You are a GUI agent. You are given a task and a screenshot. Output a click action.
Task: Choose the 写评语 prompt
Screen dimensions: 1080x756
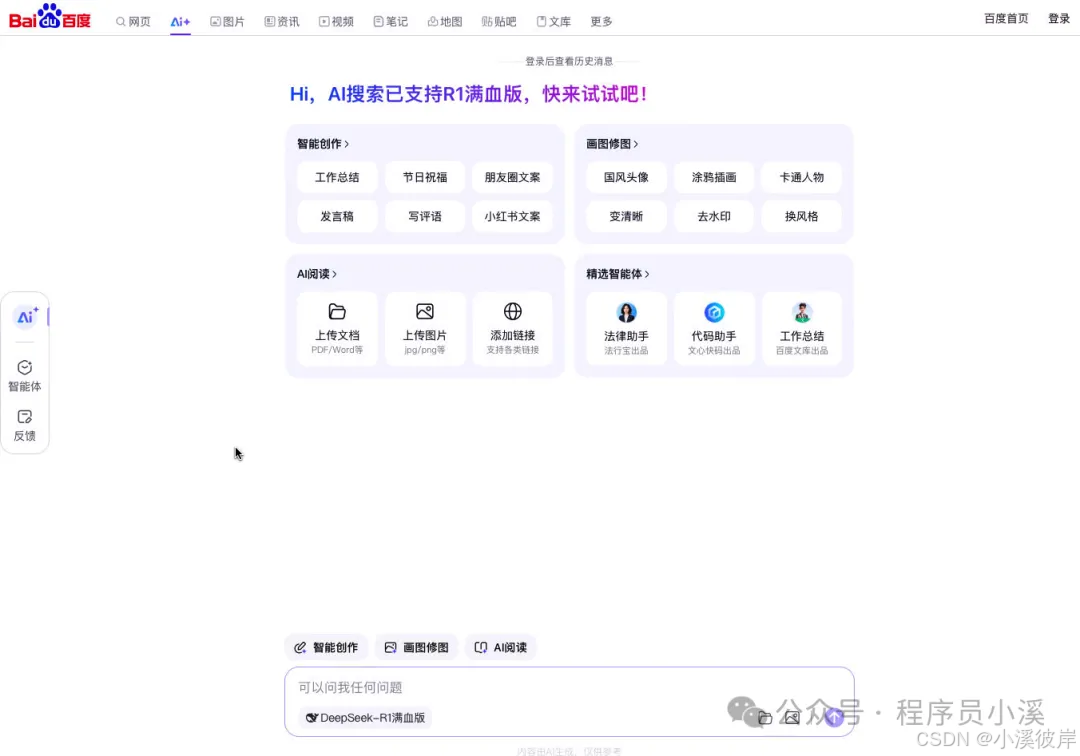point(424,216)
